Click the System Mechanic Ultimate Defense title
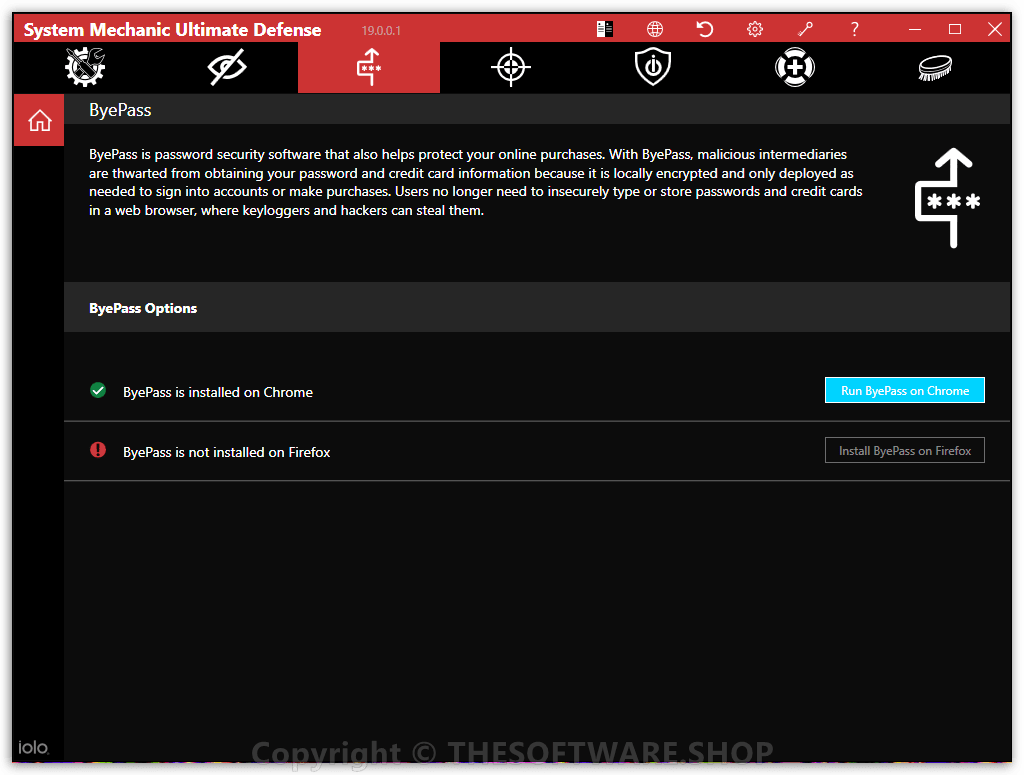1024x775 pixels. (x=172, y=30)
